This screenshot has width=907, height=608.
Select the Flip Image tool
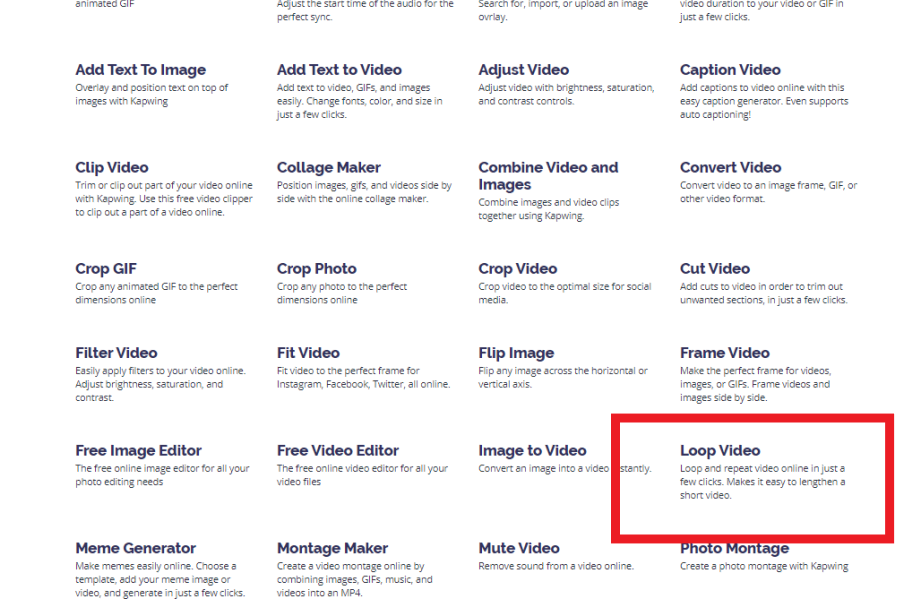coord(515,352)
